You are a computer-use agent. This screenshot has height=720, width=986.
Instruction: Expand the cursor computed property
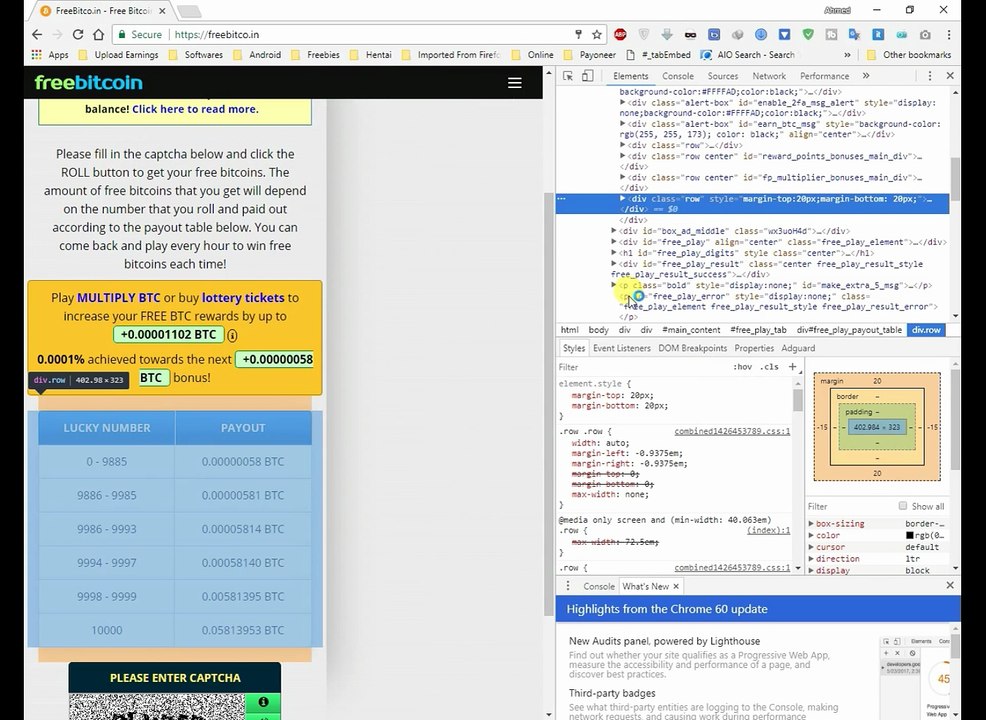click(811, 547)
